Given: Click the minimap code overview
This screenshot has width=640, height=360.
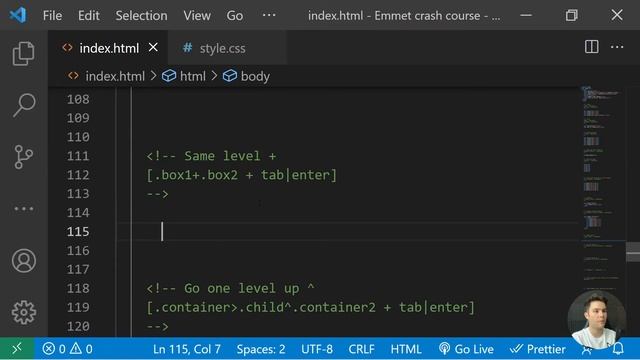Looking at the screenshot, I should 603,184.
